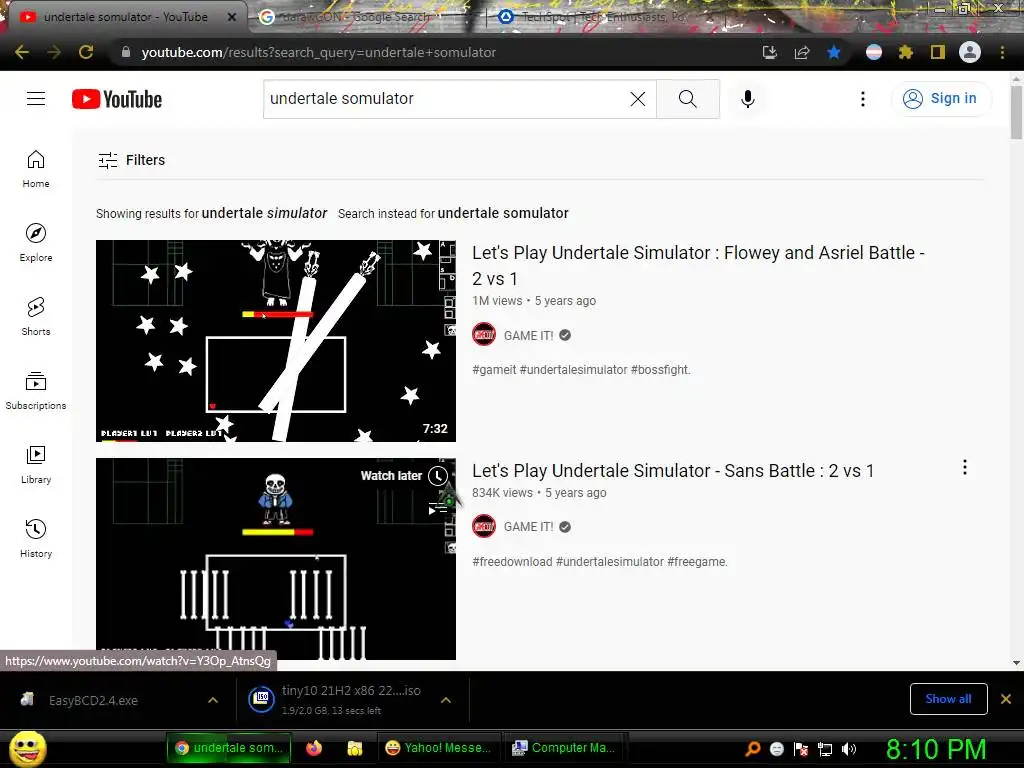Screen dimensions: 1024x768
Task: Click the #gameit hashtag
Action: (x=494, y=370)
